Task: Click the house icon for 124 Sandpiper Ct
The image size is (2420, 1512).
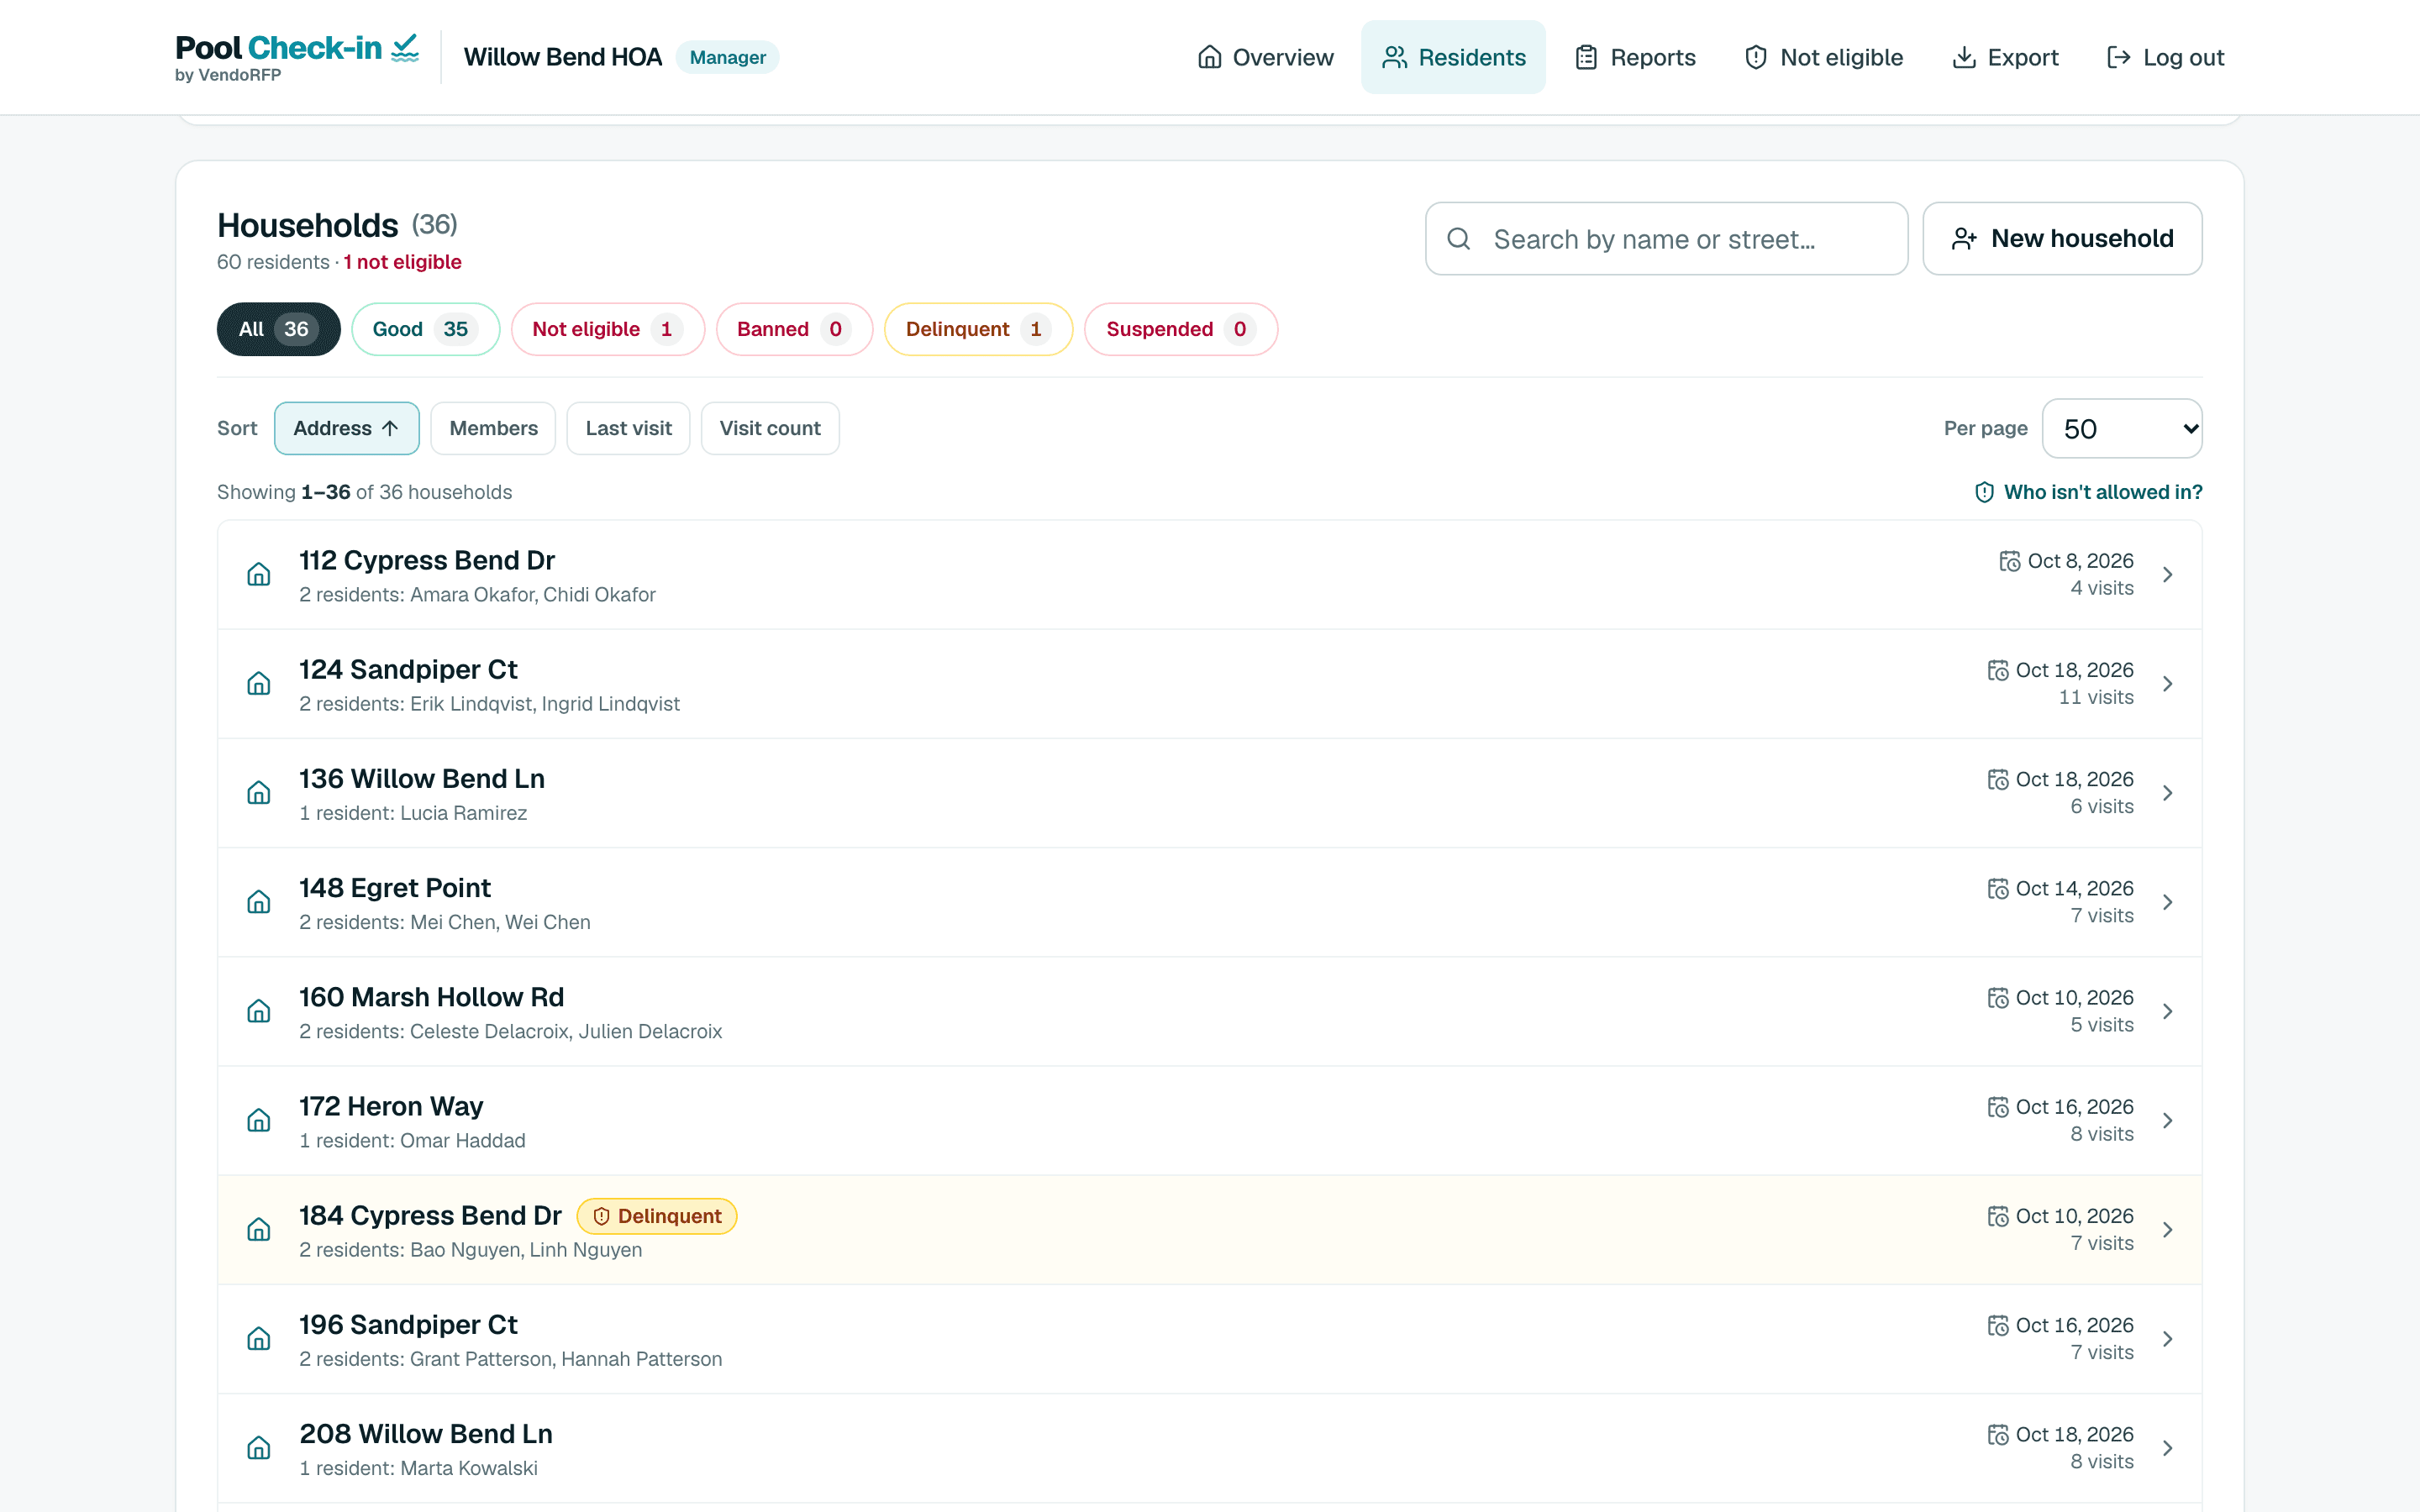Action: pyautogui.click(x=259, y=683)
